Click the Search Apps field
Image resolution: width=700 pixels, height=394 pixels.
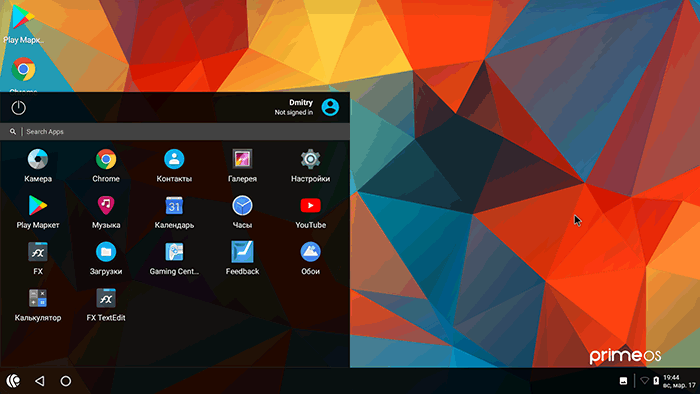coord(175,132)
